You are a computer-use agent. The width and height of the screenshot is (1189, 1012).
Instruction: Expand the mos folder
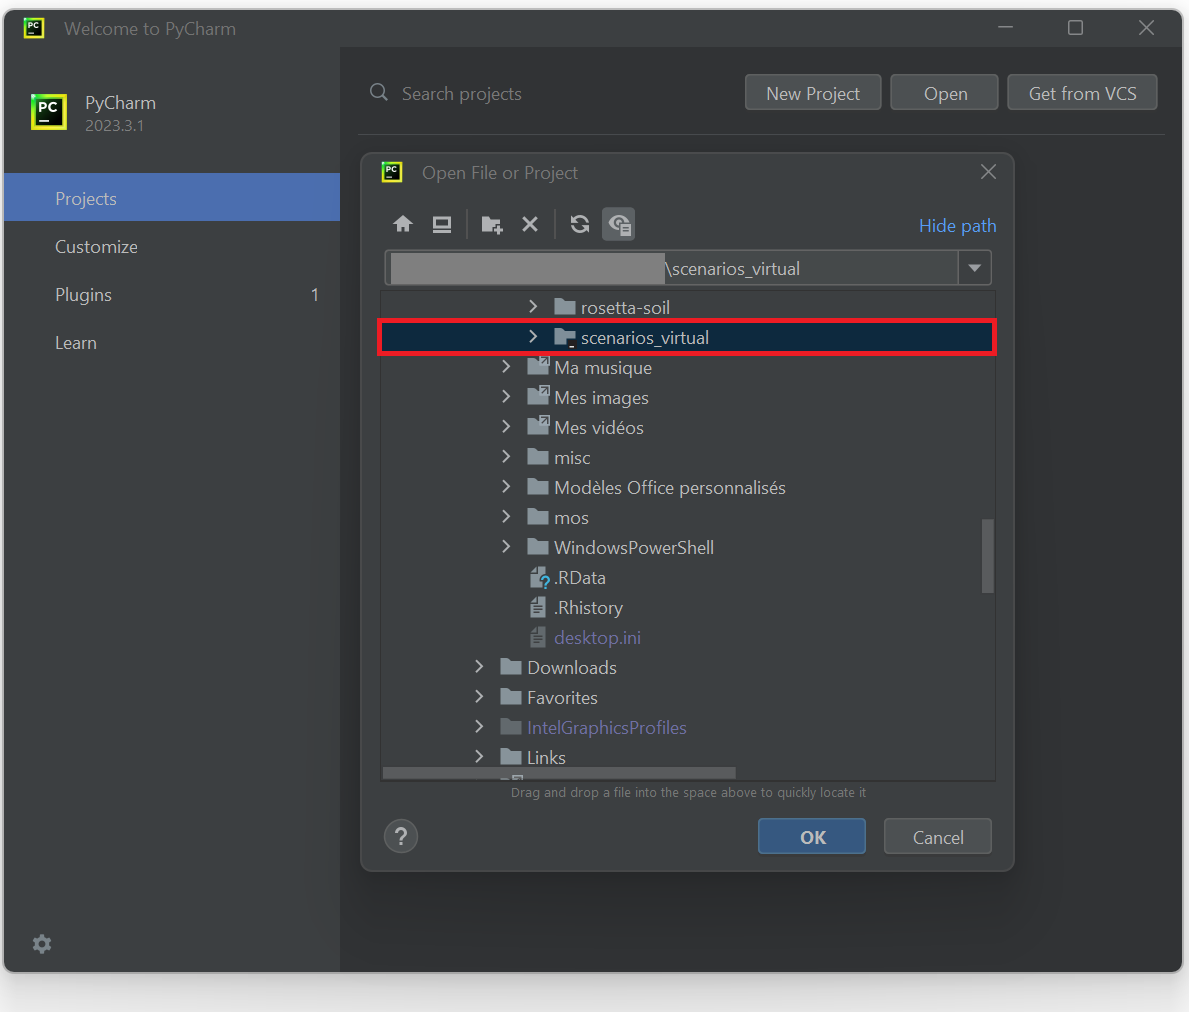pyautogui.click(x=507, y=516)
